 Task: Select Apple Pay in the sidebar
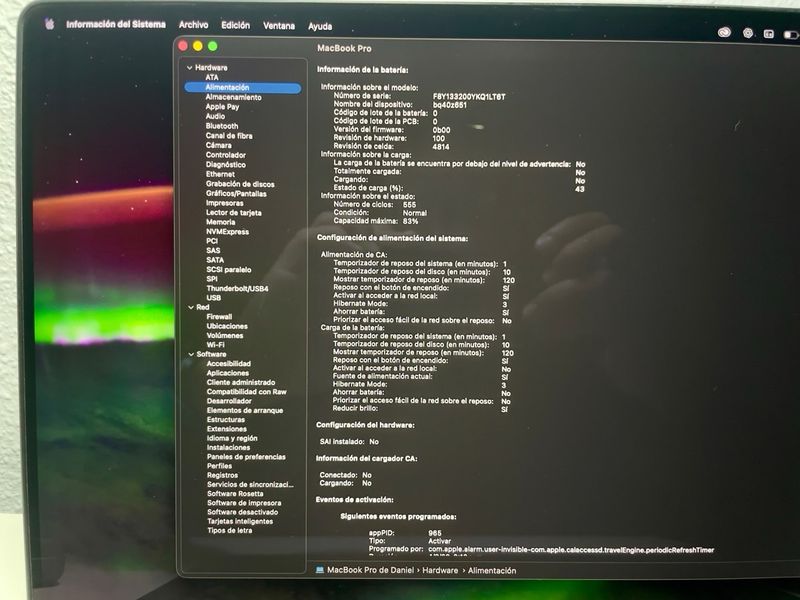click(x=222, y=107)
